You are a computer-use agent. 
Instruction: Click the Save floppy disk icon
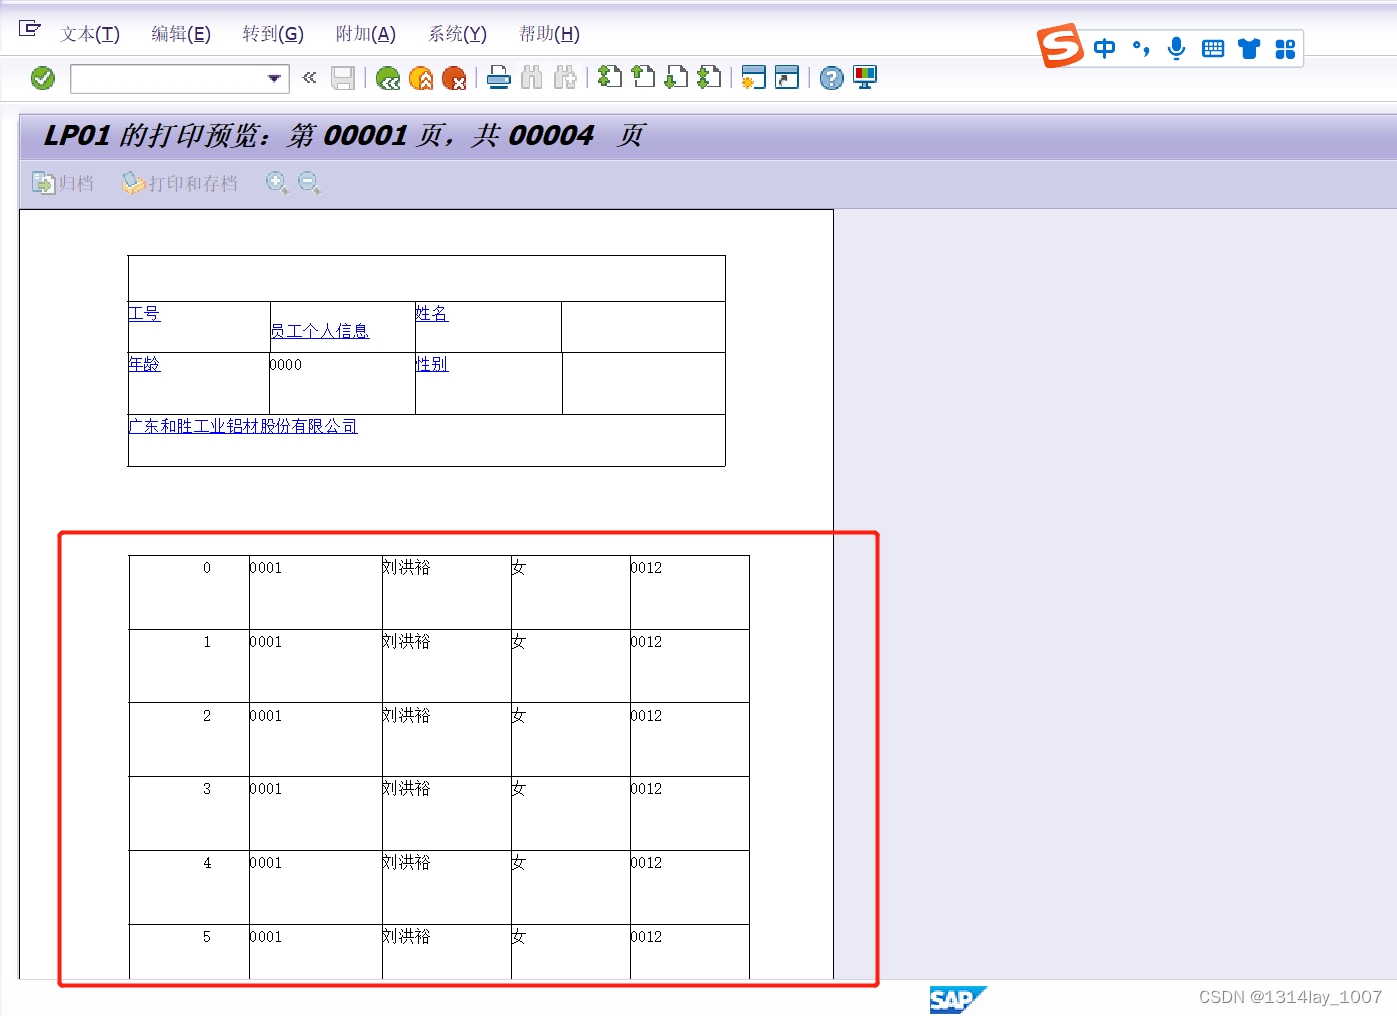[343, 78]
